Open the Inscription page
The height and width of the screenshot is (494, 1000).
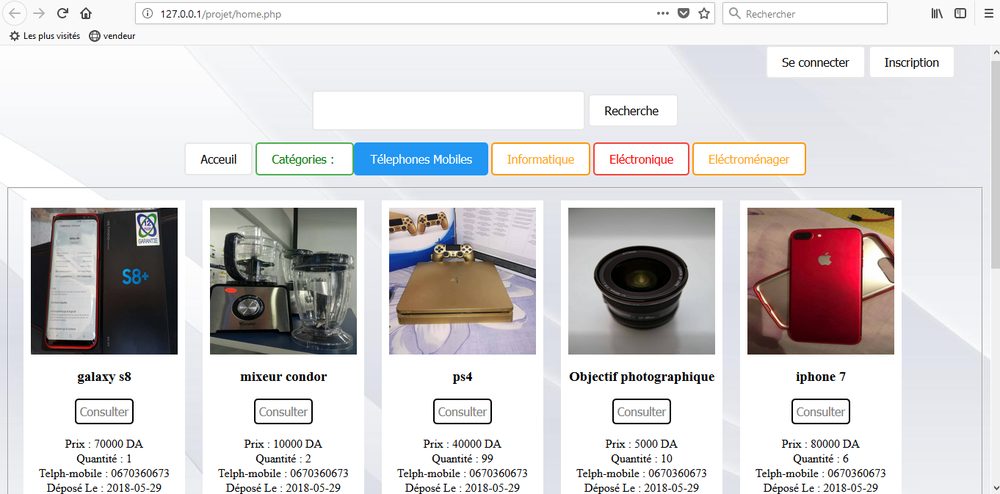pos(911,62)
